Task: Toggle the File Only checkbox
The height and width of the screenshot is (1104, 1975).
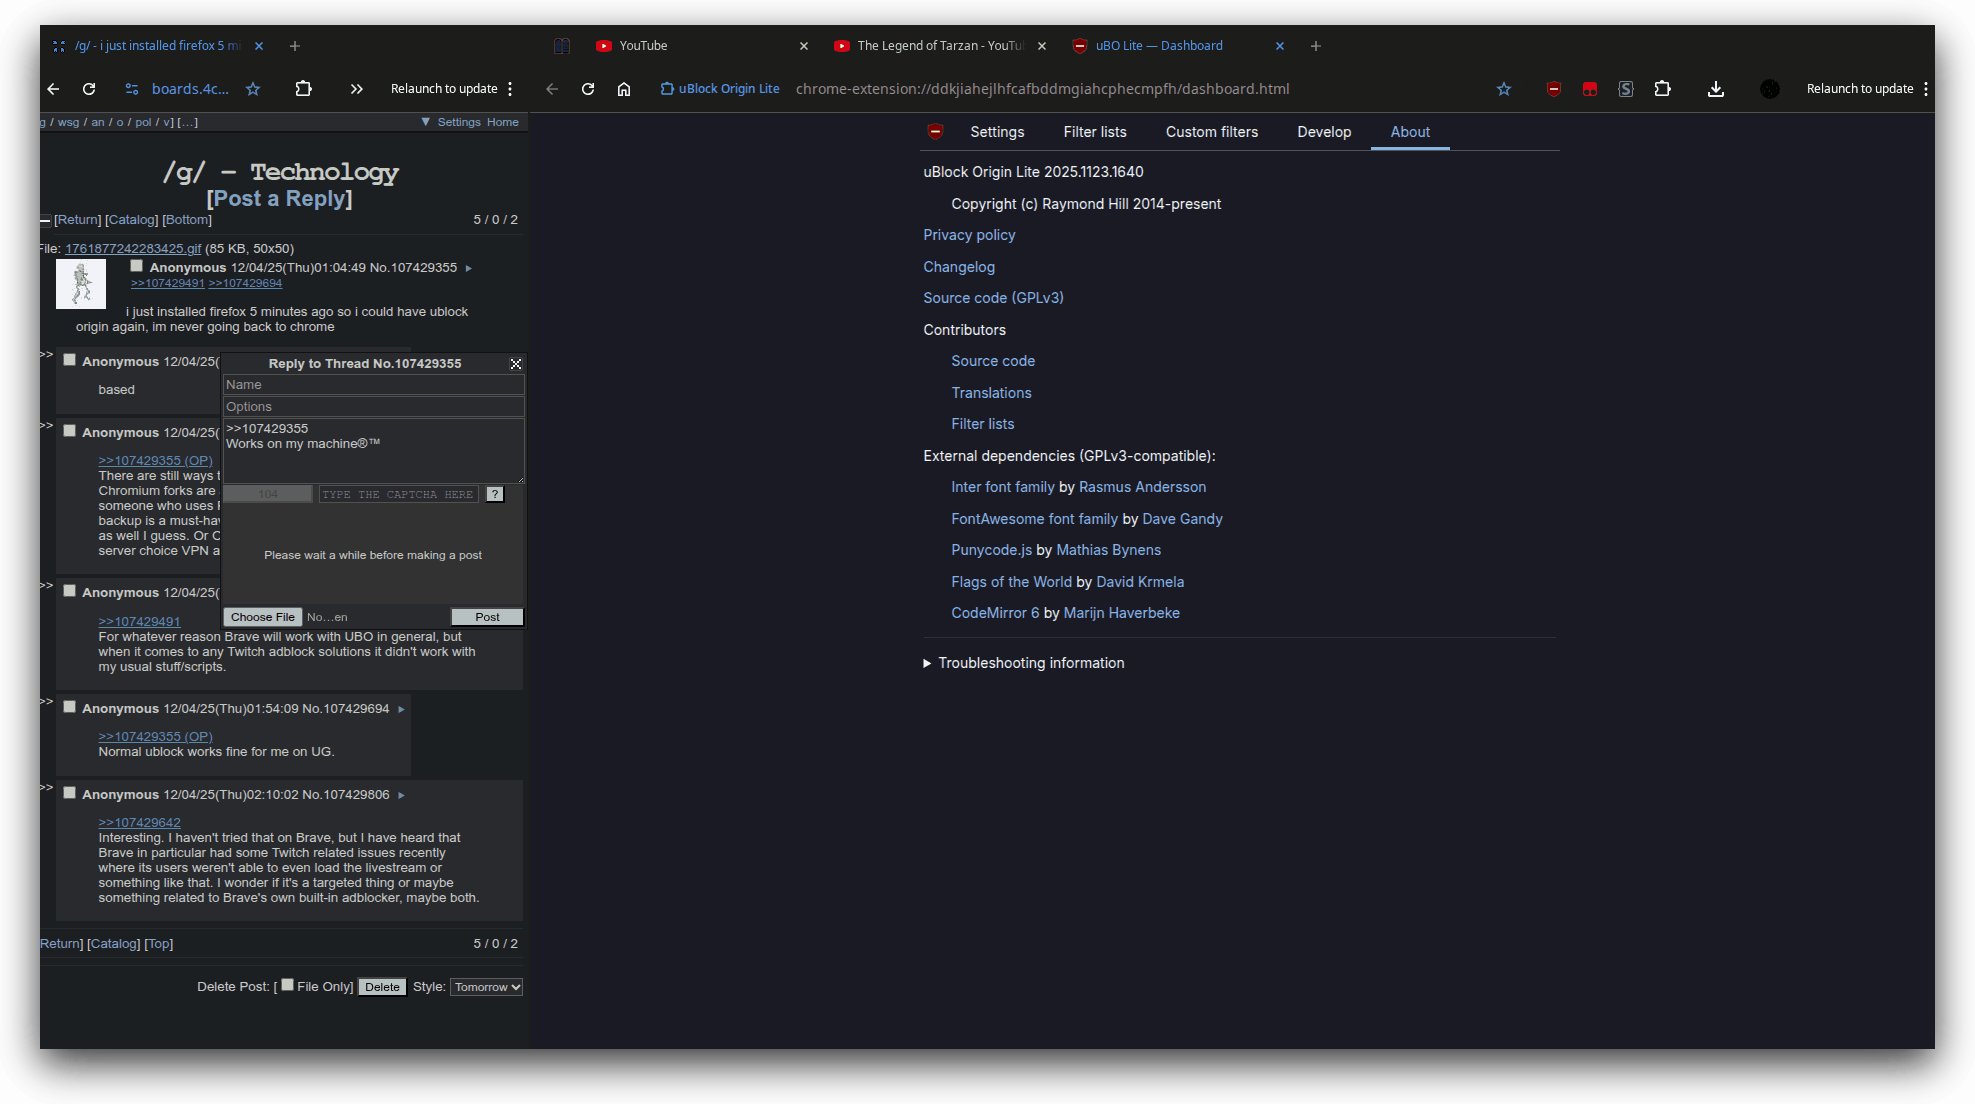Action: tap(288, 985)
